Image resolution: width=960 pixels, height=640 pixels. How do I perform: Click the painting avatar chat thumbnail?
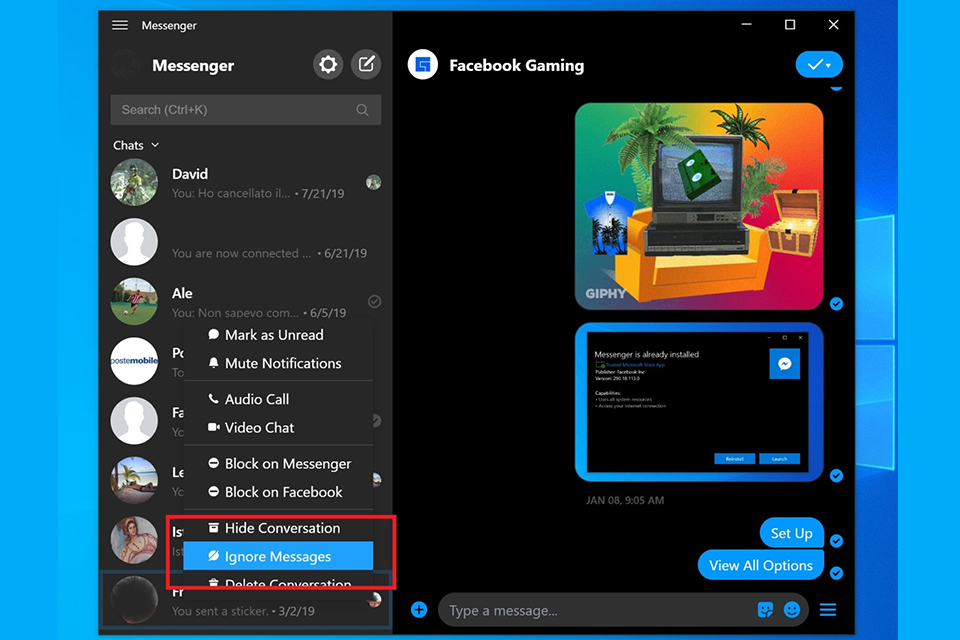[134, 540]
